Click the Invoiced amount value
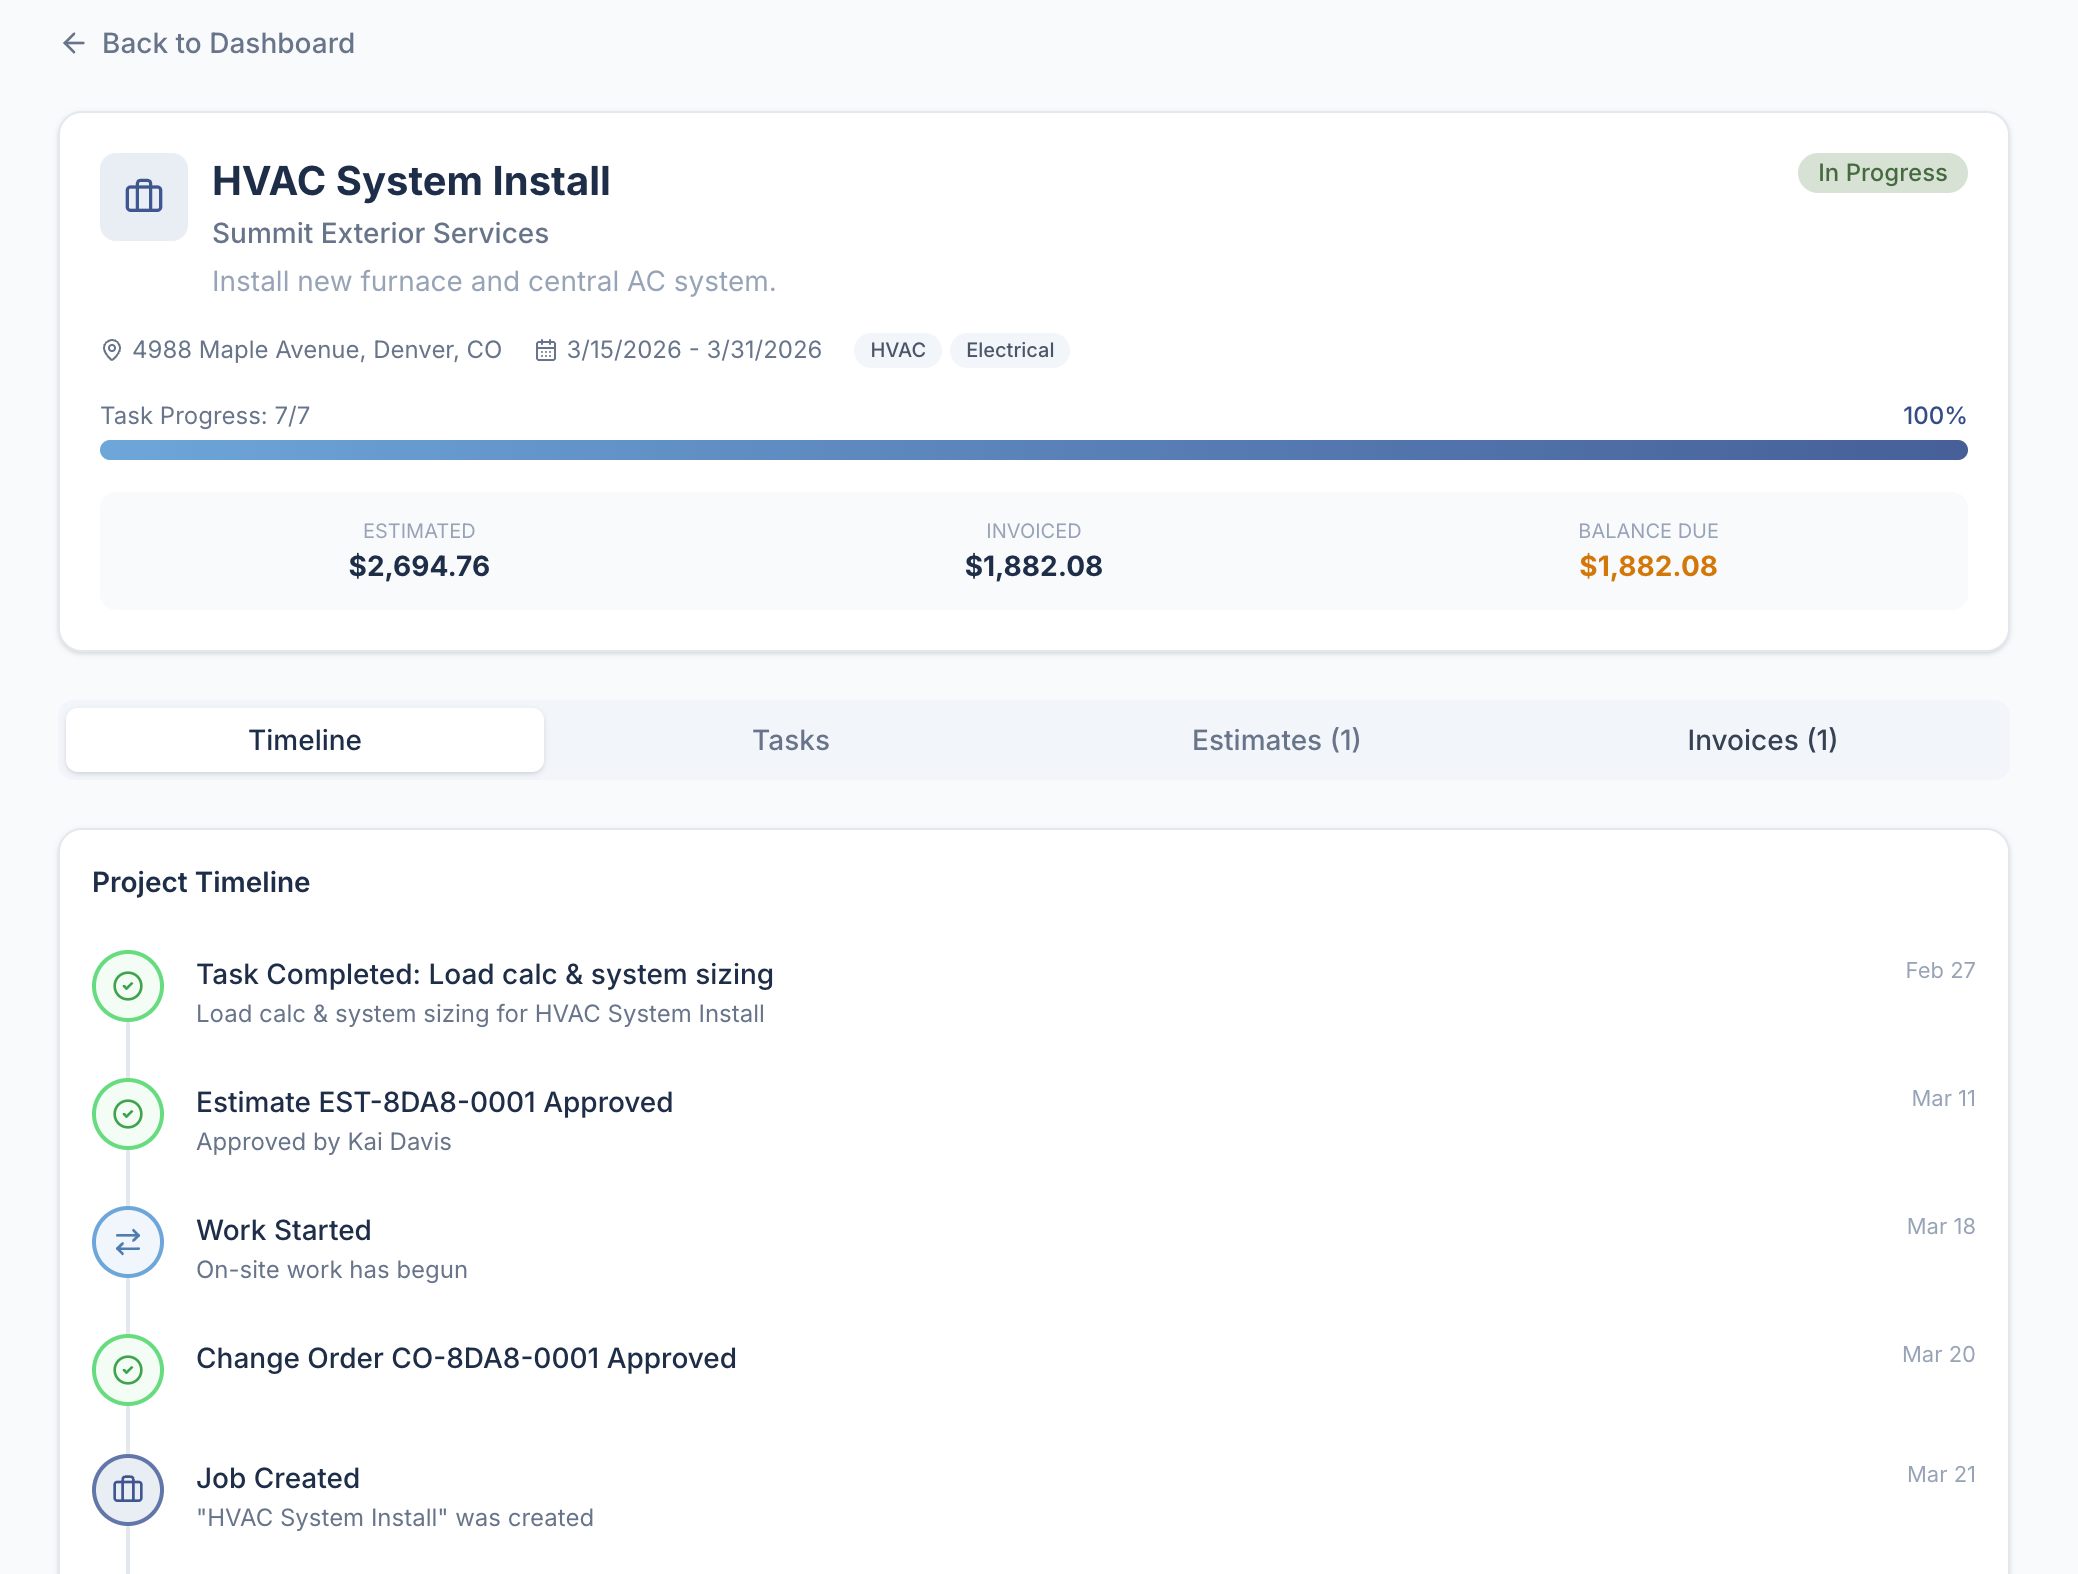 (x=1034, y=566)
